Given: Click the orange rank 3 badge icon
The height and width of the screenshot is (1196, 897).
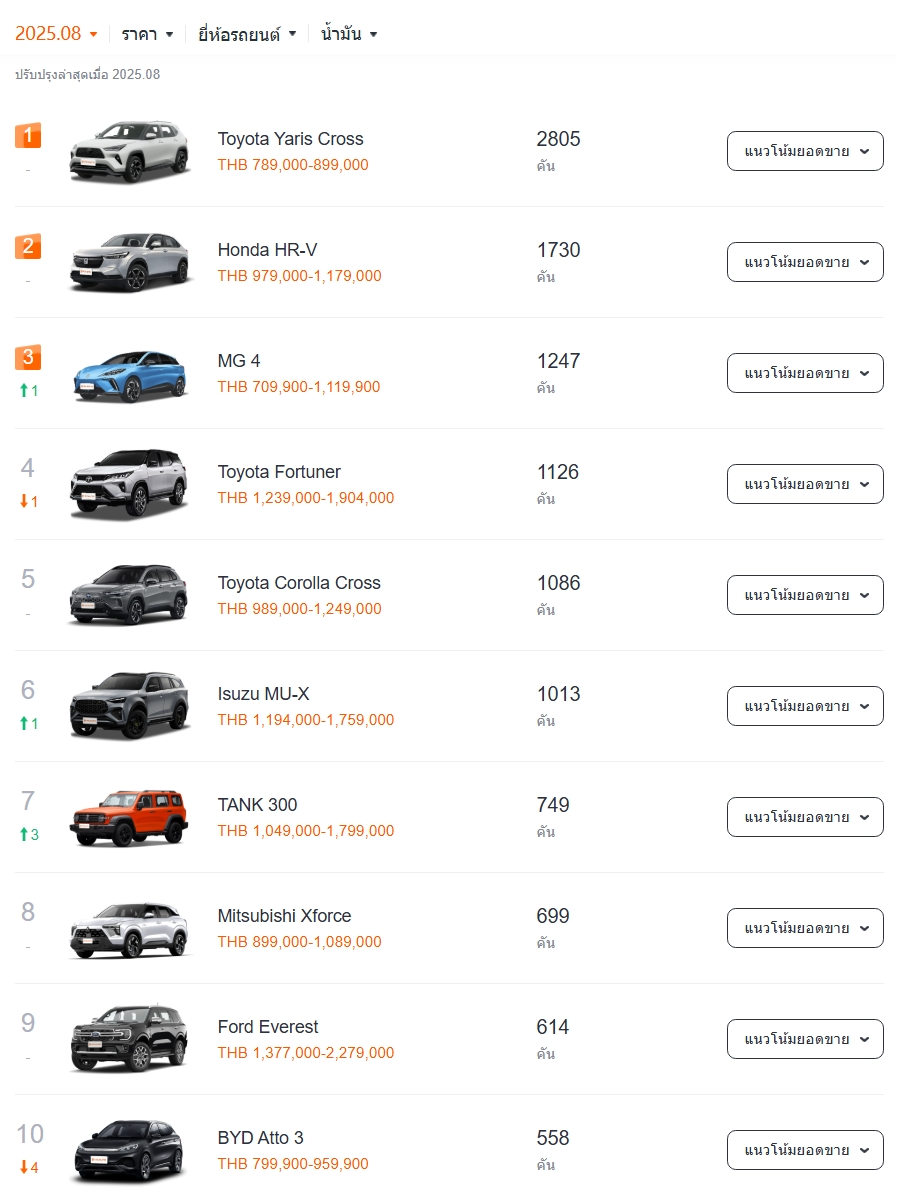Looking at the screenshot, I should click(28, 357).
